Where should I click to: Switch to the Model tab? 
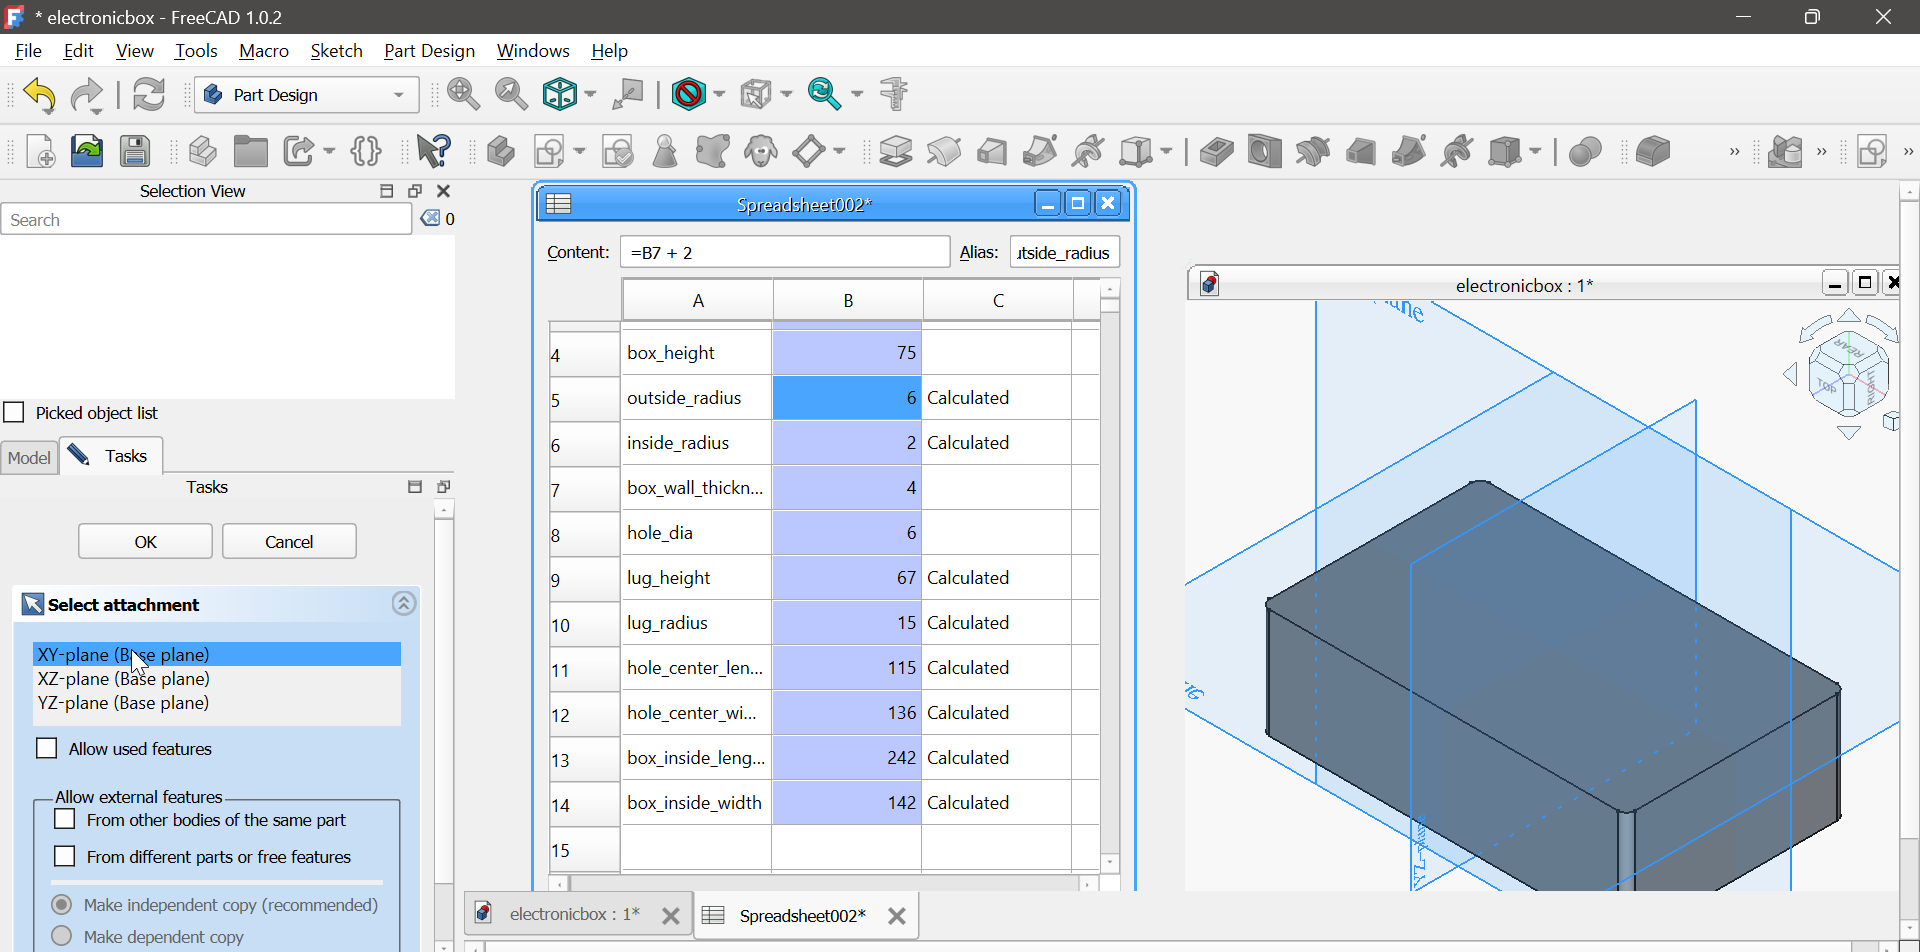[x=29, y=457]
